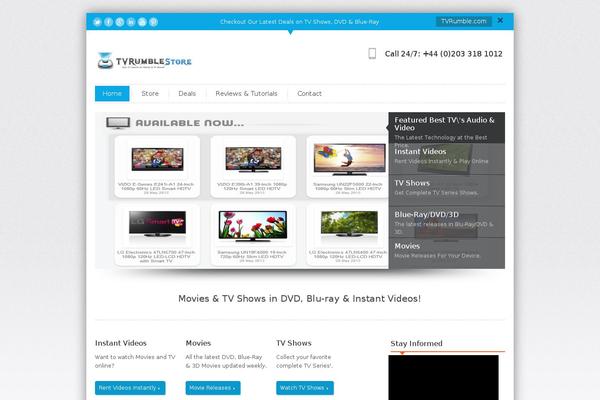Click the icon between Facebook and LinkedIn
This screenshot has height=400, width=600.
click(120, 22)
